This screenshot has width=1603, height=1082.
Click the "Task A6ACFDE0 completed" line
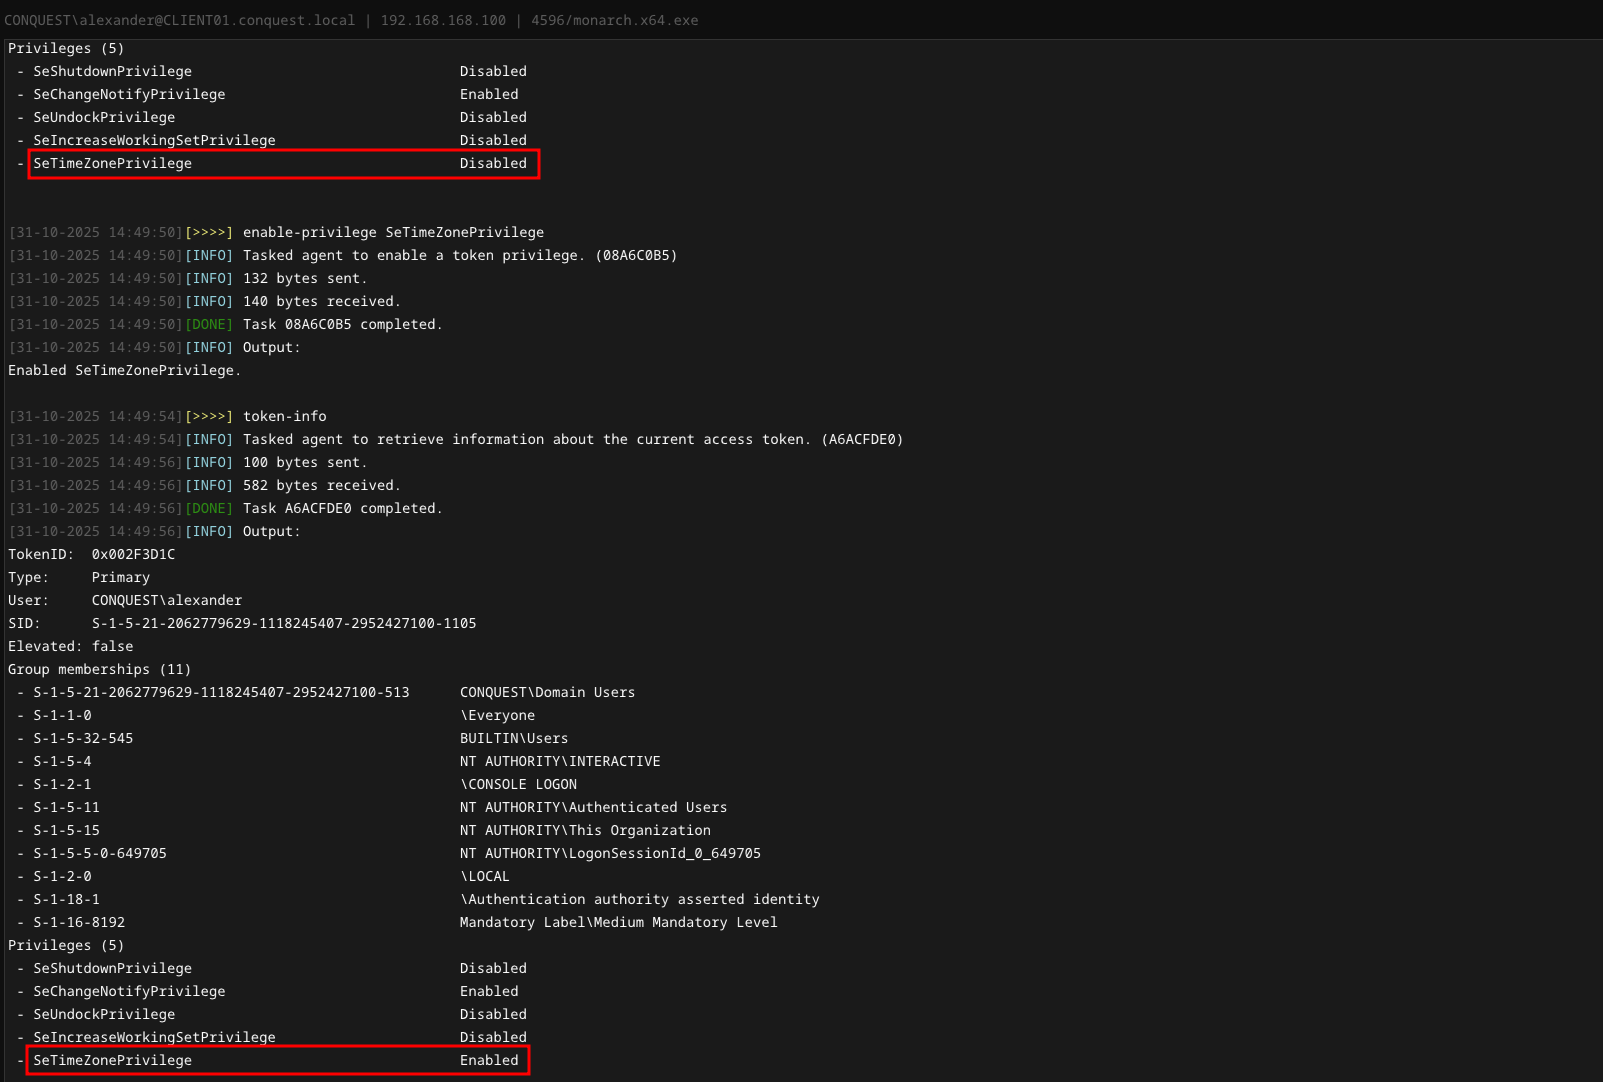342,508
